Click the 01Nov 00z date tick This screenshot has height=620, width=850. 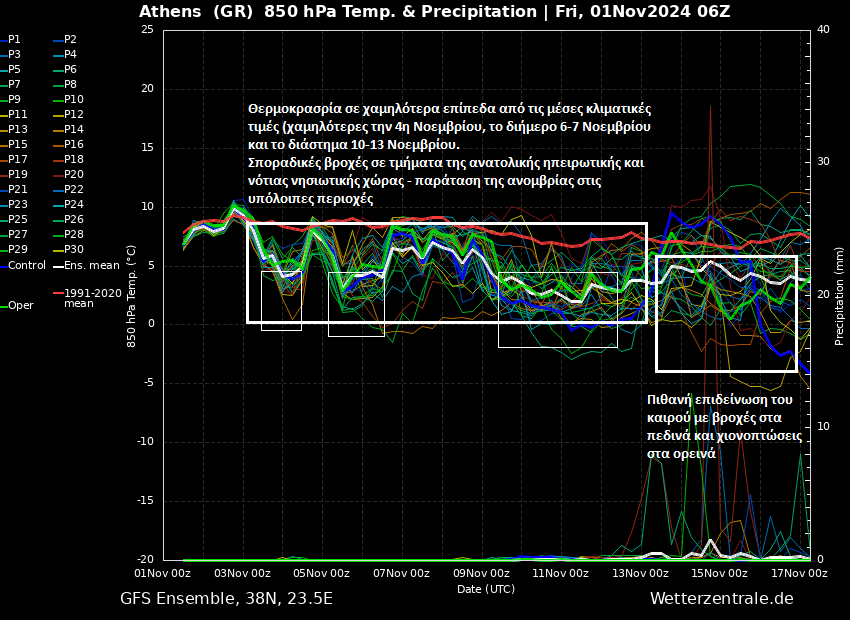(163, 573)
